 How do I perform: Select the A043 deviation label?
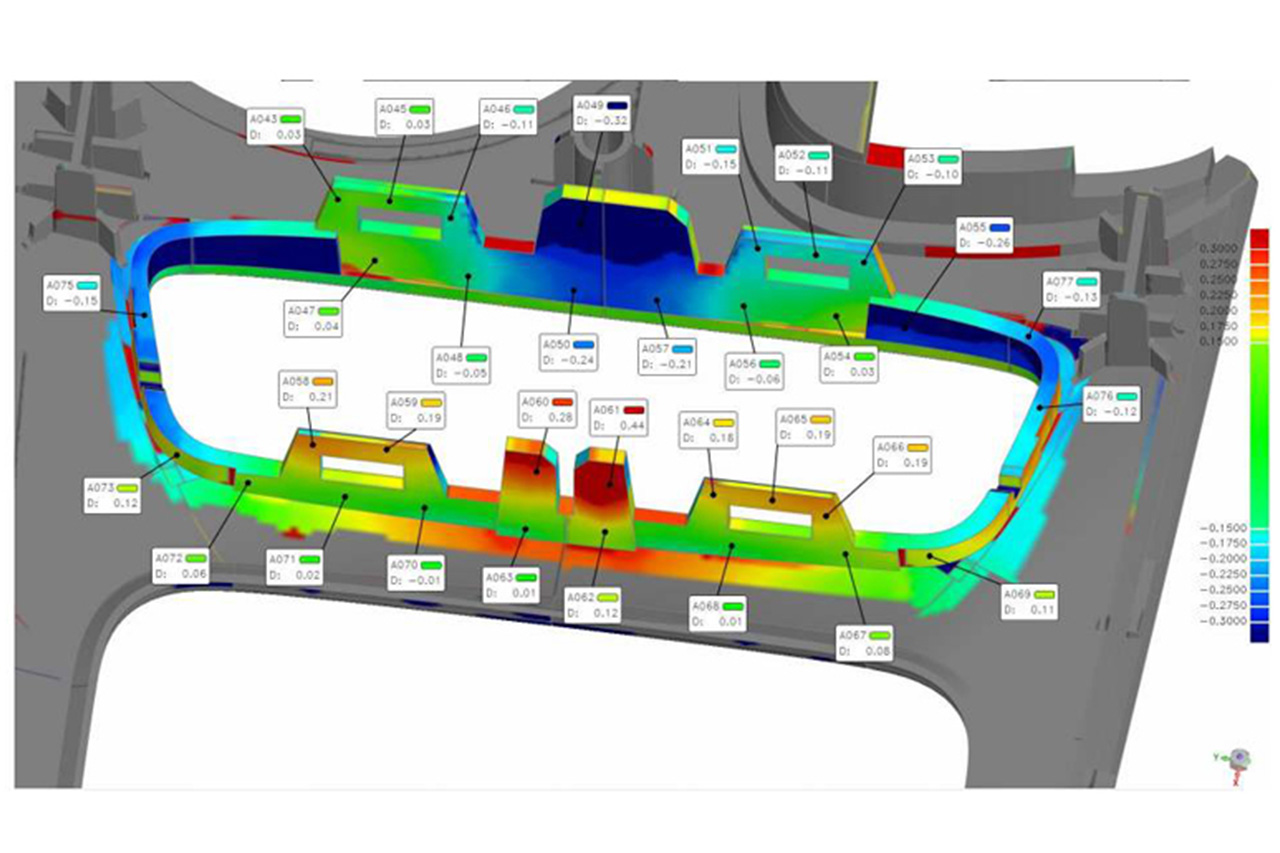[x=278, y=126]
